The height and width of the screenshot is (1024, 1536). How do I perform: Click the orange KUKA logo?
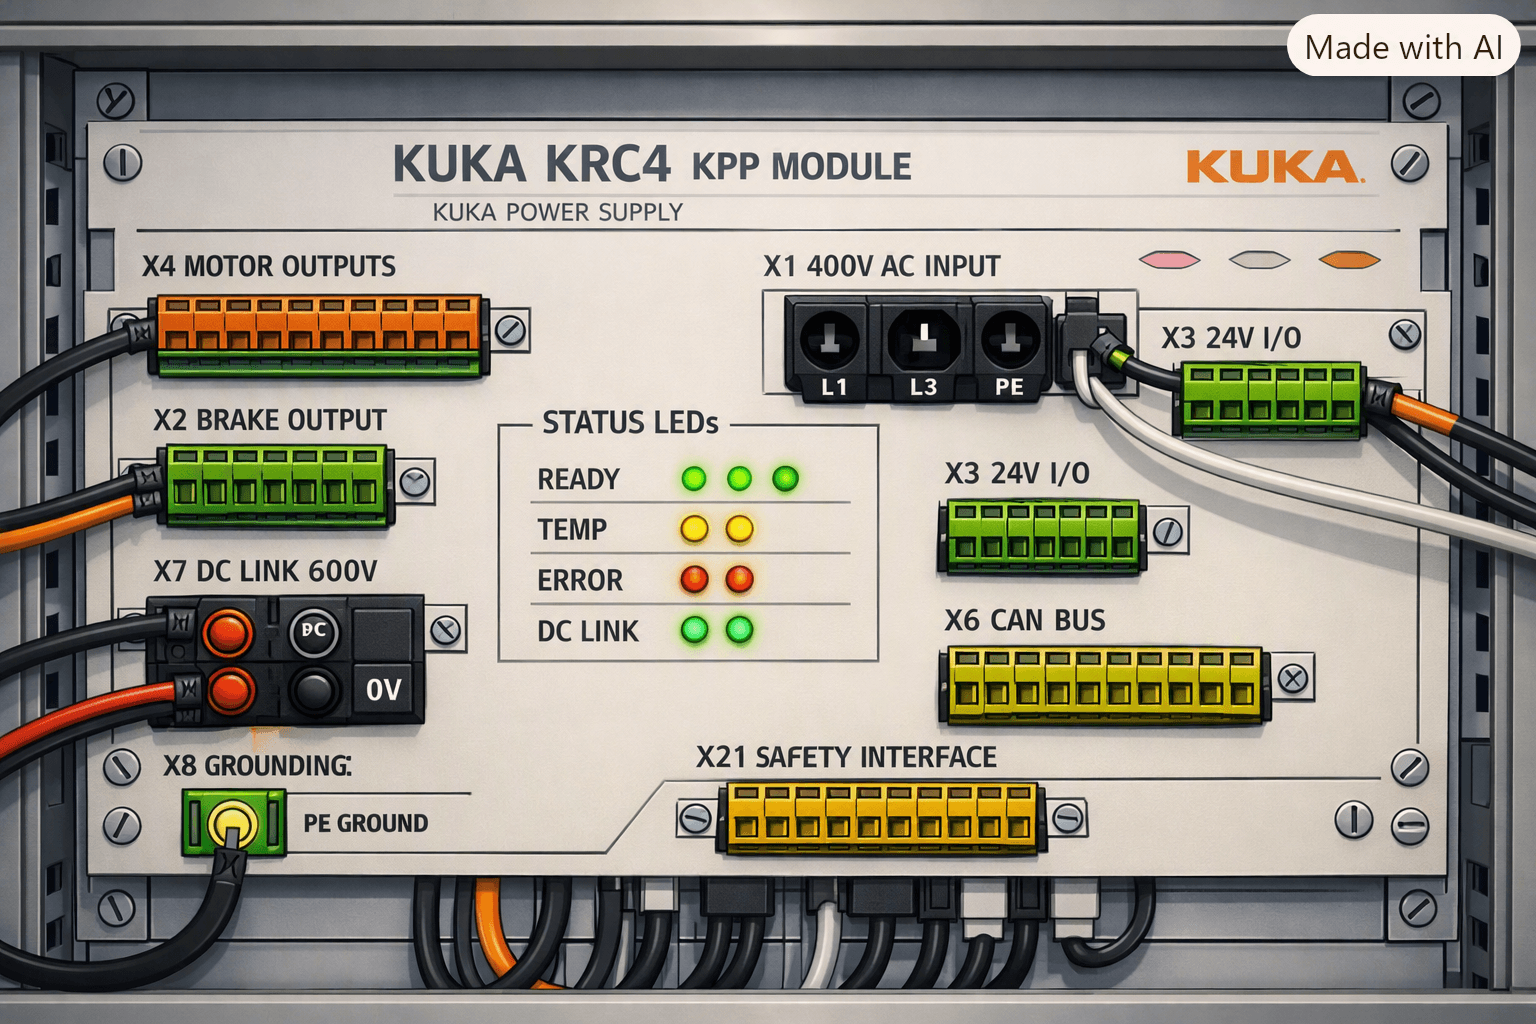[1274, 167]
